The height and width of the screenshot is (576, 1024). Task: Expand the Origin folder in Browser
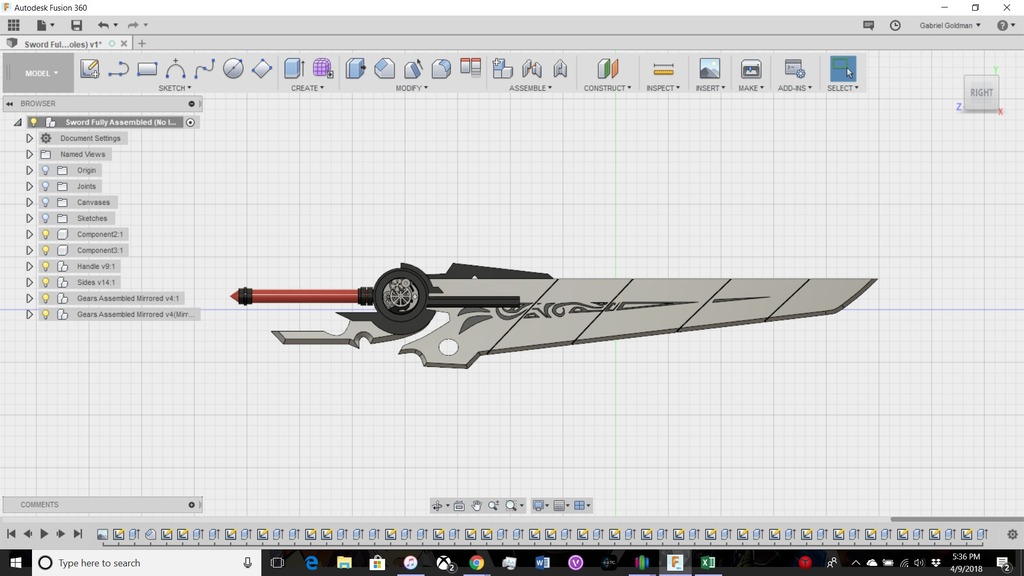point(29,170)
